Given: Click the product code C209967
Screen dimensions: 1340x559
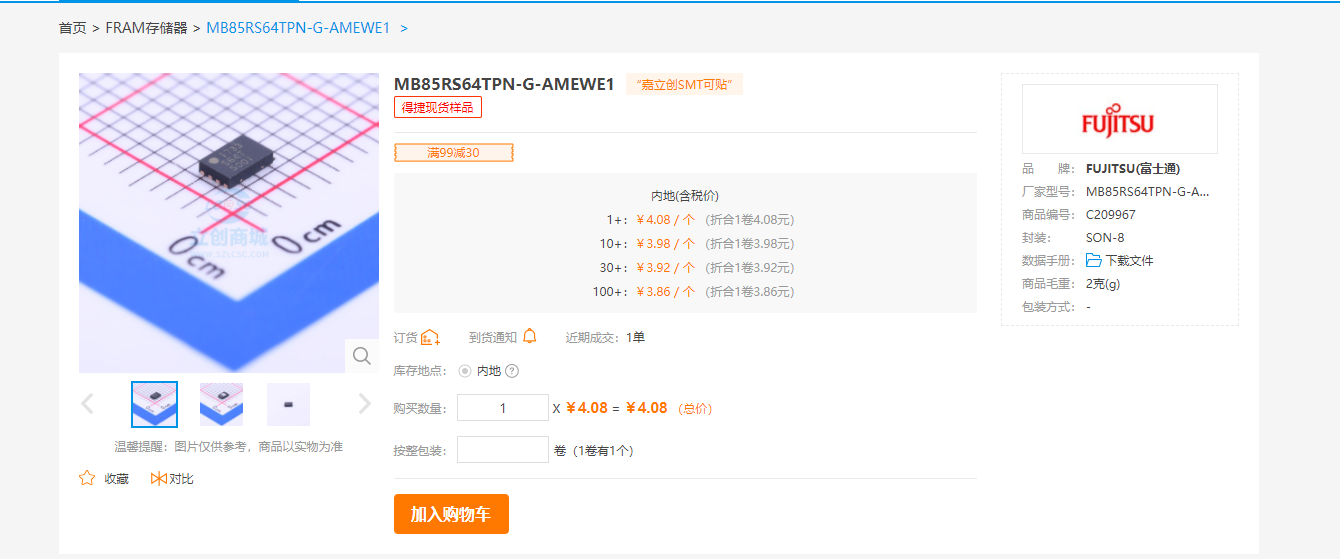Looking at the screenshot, I should tap(1111, 214).
